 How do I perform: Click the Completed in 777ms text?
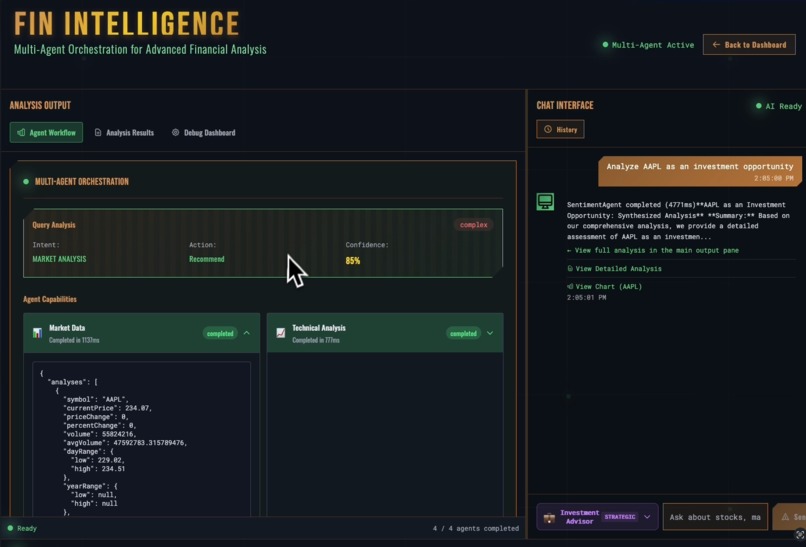[x=316, y=340]
